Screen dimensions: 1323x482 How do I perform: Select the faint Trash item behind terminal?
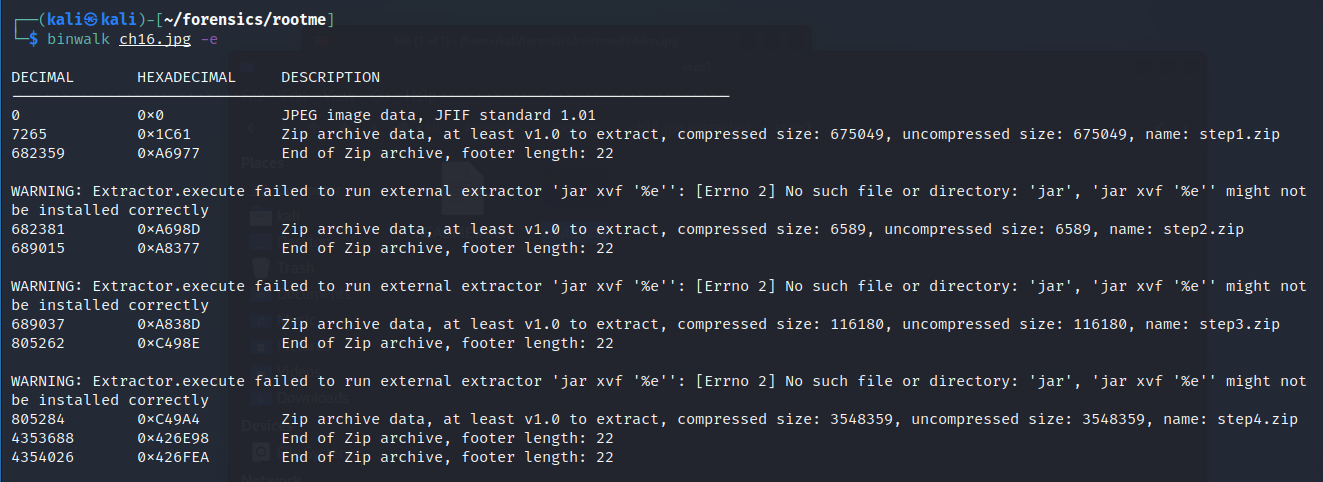[x=295, y=268]
